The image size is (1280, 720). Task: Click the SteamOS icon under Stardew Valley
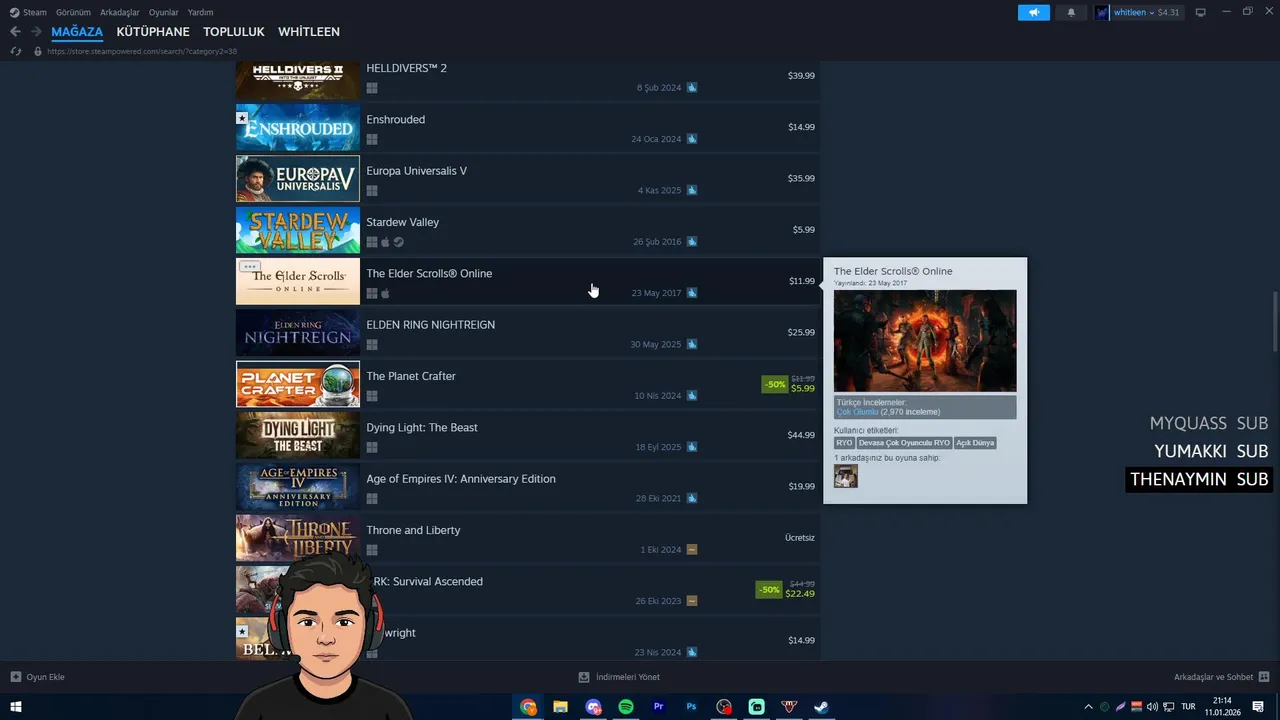(398, 242)
